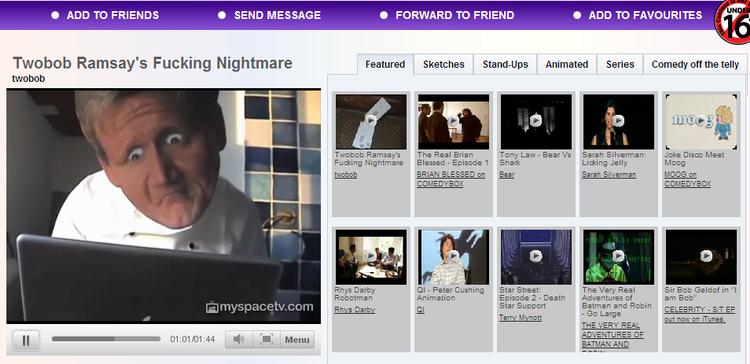Click the under 16 warning badge
This screenshot has height=364, width=750.
(x=733, y=22)
